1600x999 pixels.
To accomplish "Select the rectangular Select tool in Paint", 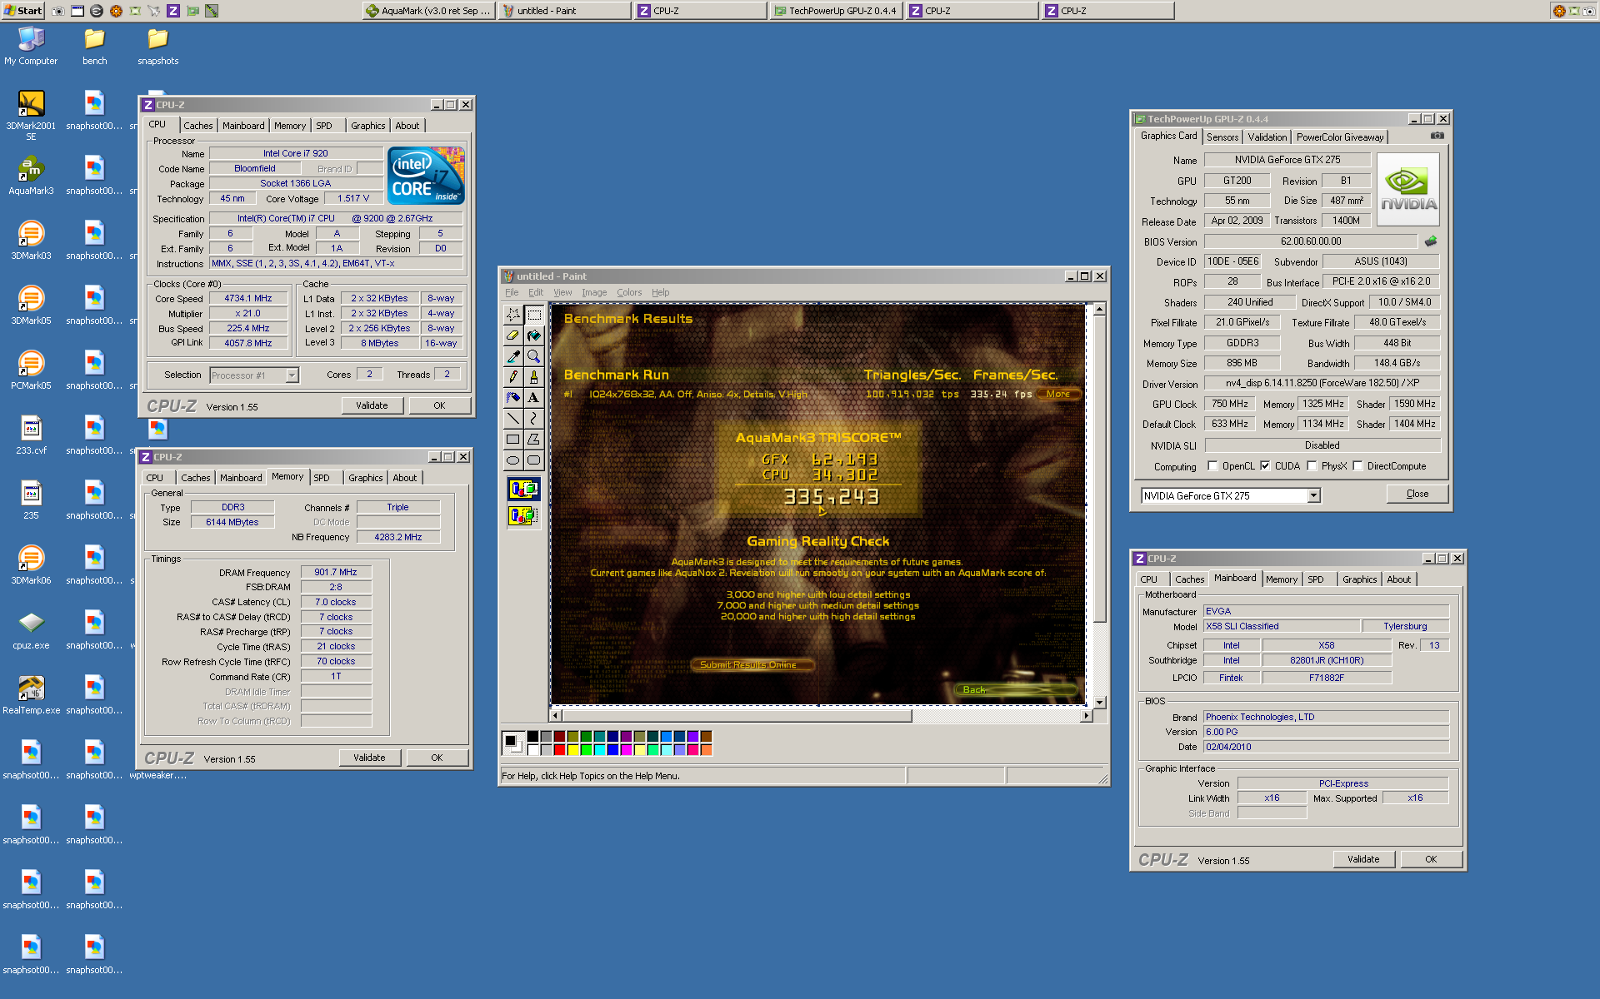I will pyautogui.click(x=534, y=314).
